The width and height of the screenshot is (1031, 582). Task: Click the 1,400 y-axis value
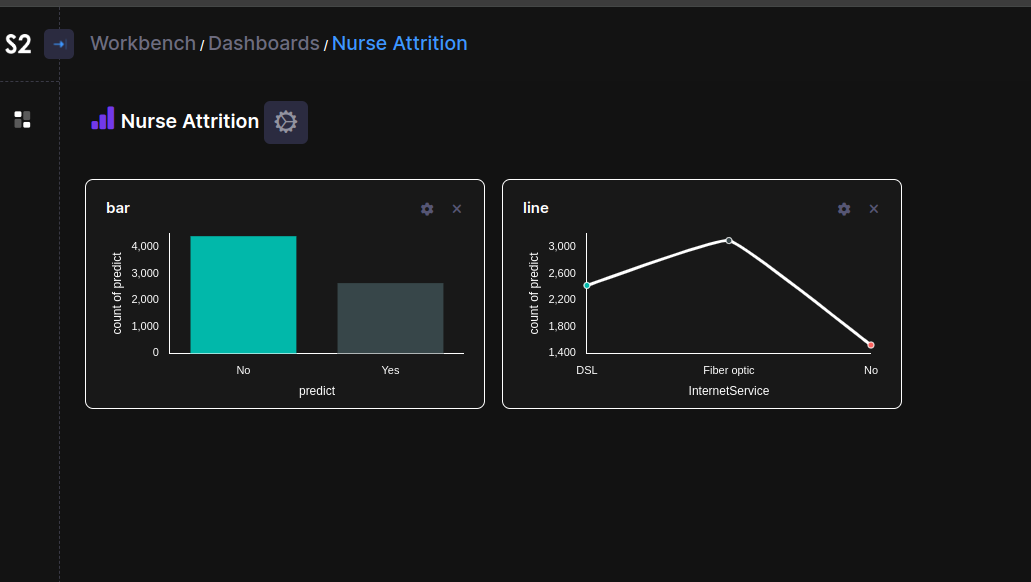[562, 352]
